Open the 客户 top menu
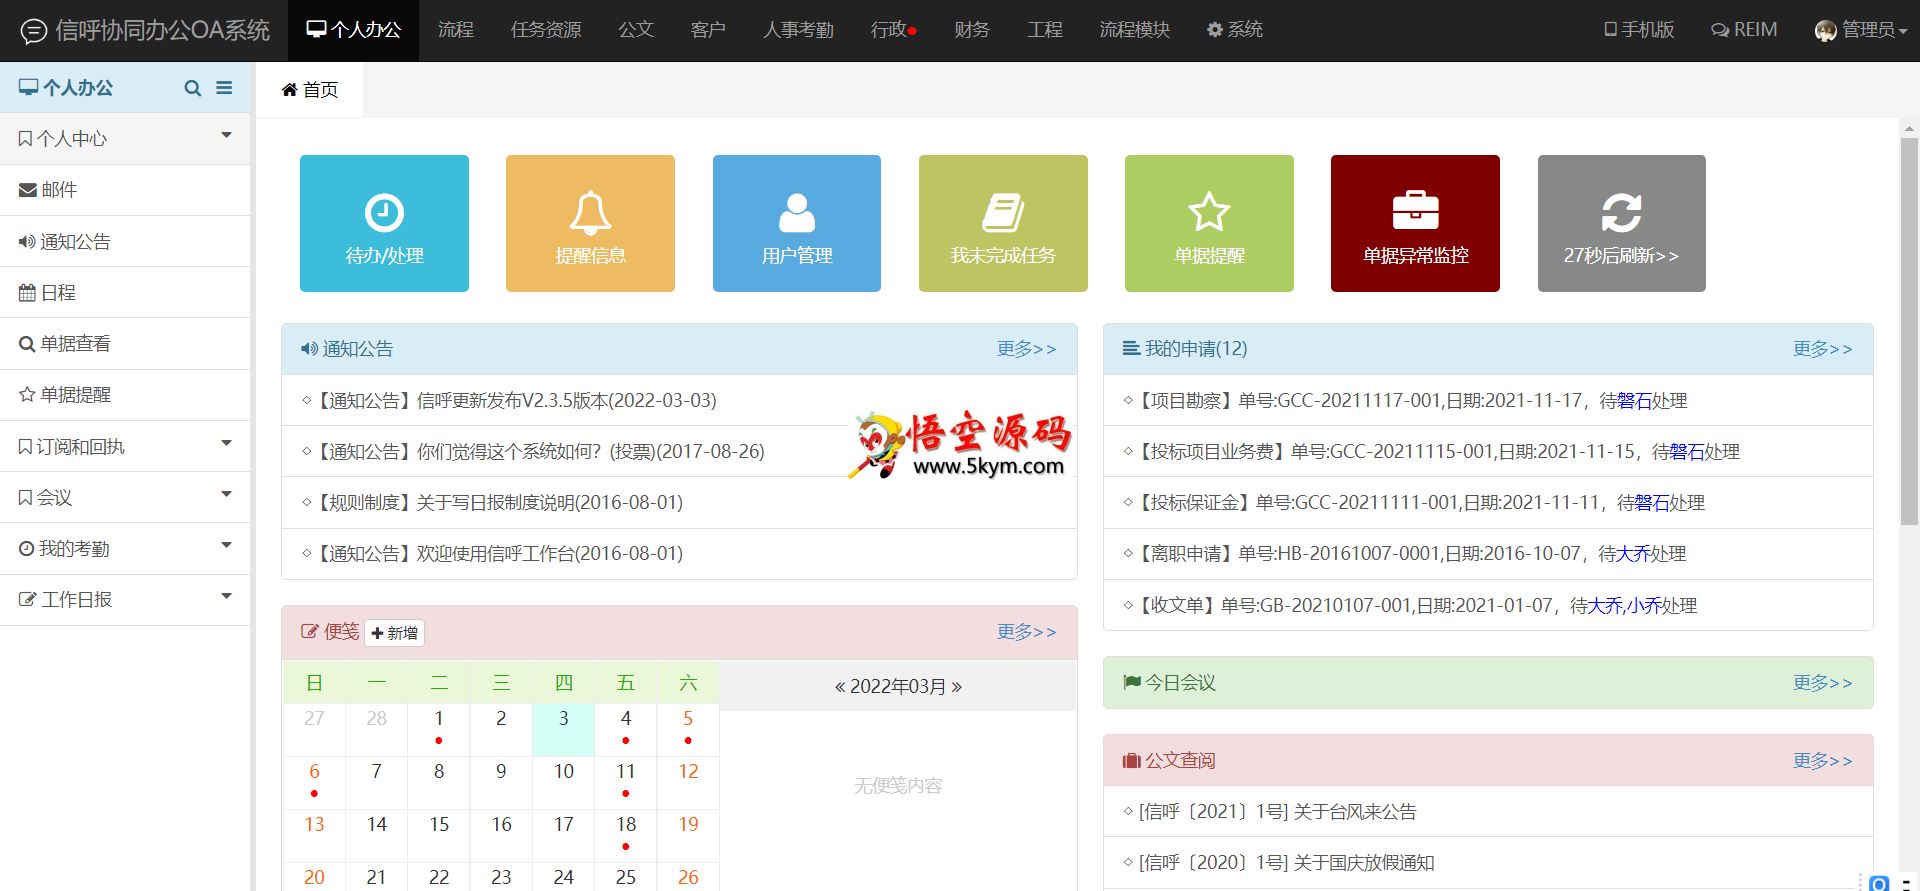 [x=708, y=30]
